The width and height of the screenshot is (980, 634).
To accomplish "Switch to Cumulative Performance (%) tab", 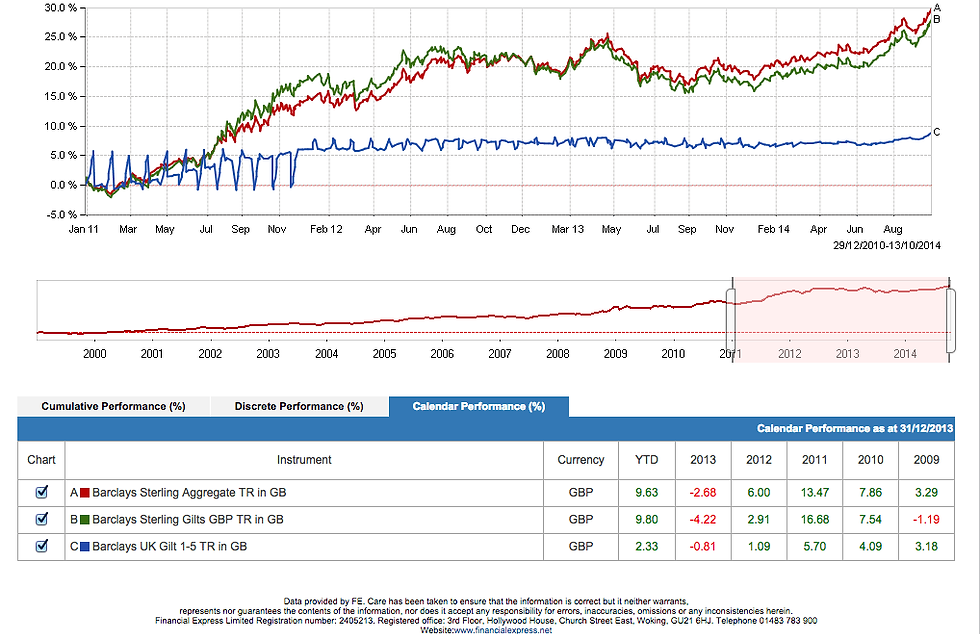I will click(114, 406).
